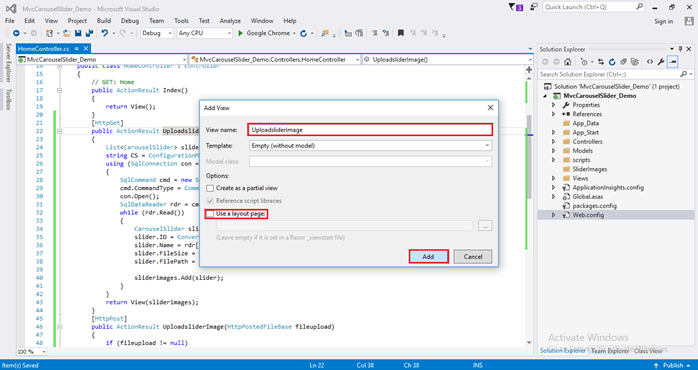The height and width of the screenshot is (370, 698).
Task: Click the Home icon in Solution Explorer
Action: coord(568,62)
